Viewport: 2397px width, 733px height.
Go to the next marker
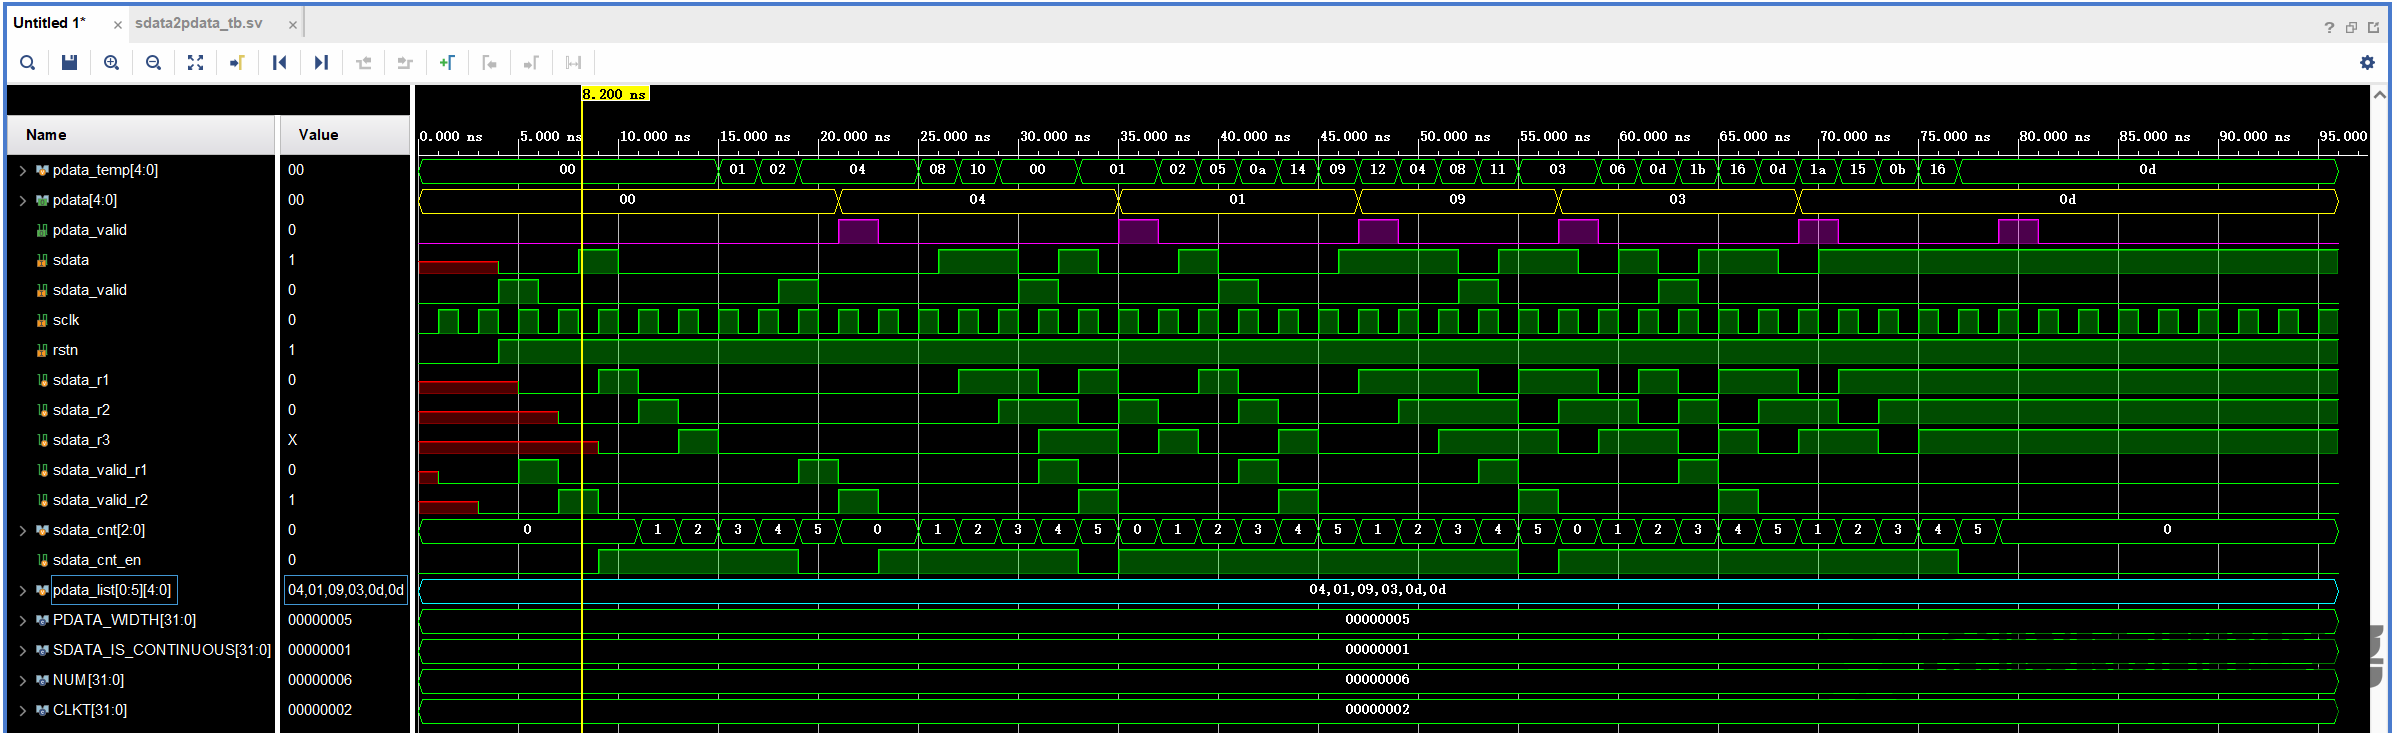[x=531, y=63]
